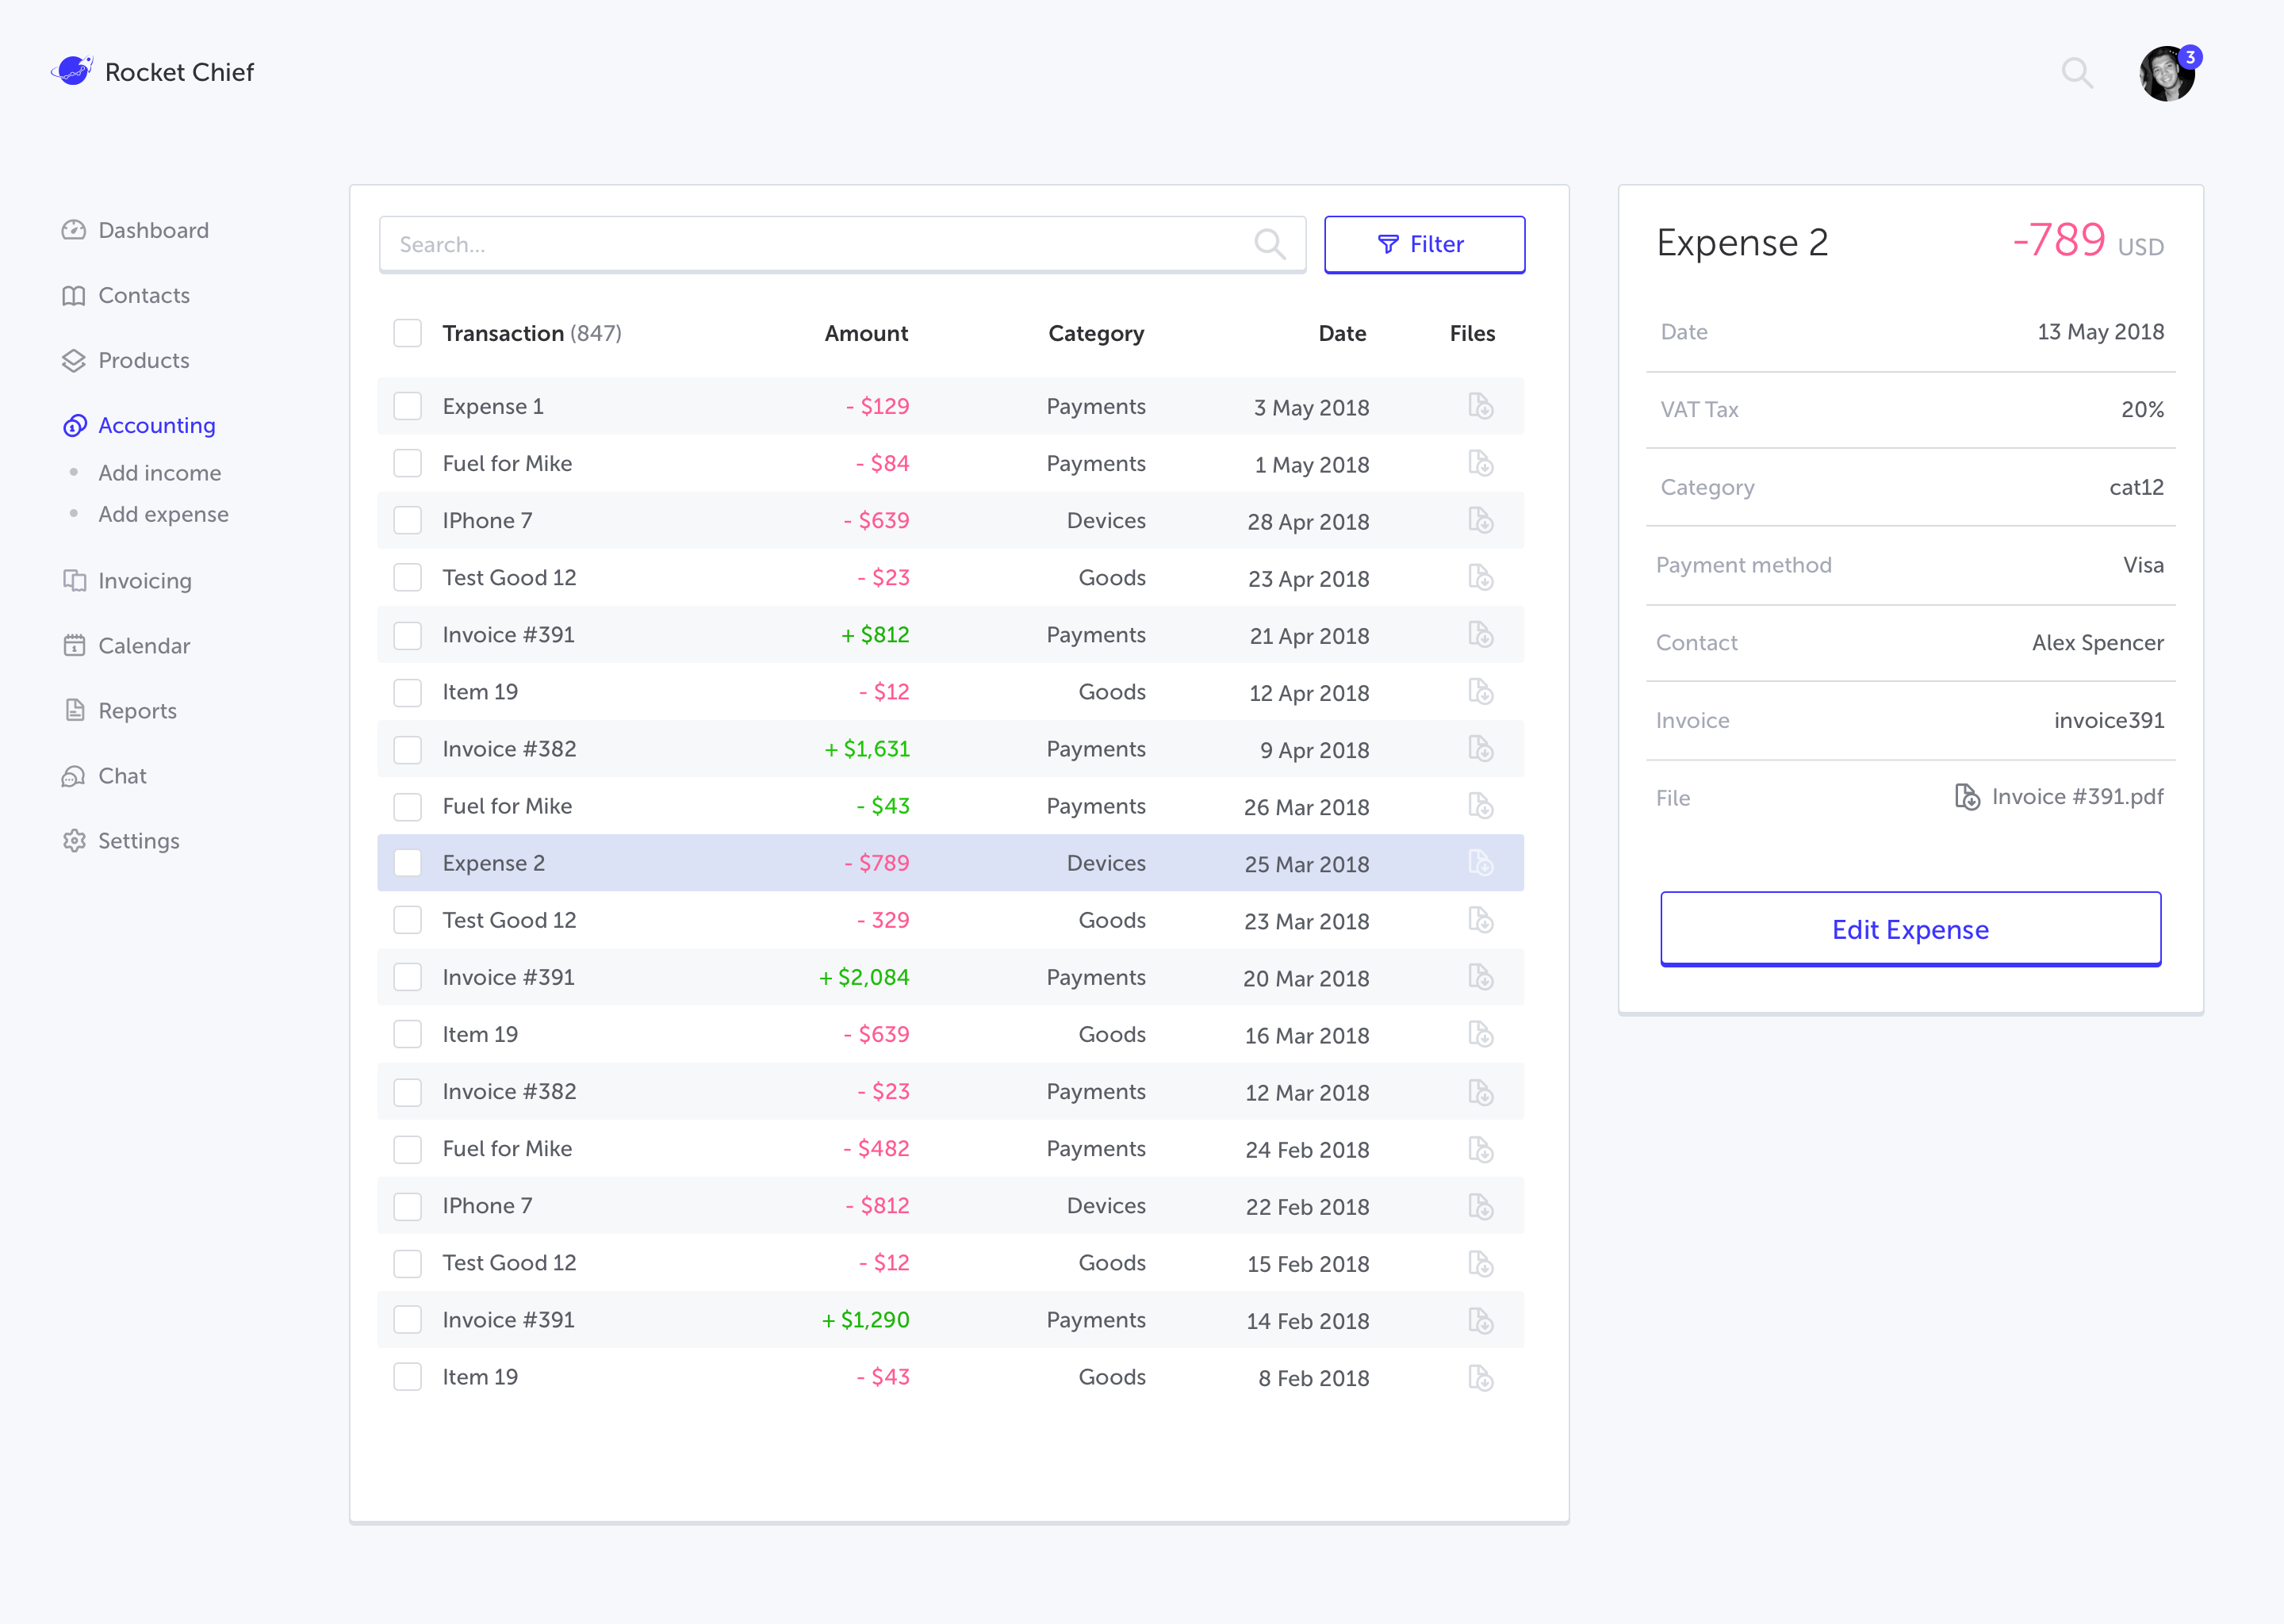
Task: Click the top-right header search icon
Action: click(2076, 72)
